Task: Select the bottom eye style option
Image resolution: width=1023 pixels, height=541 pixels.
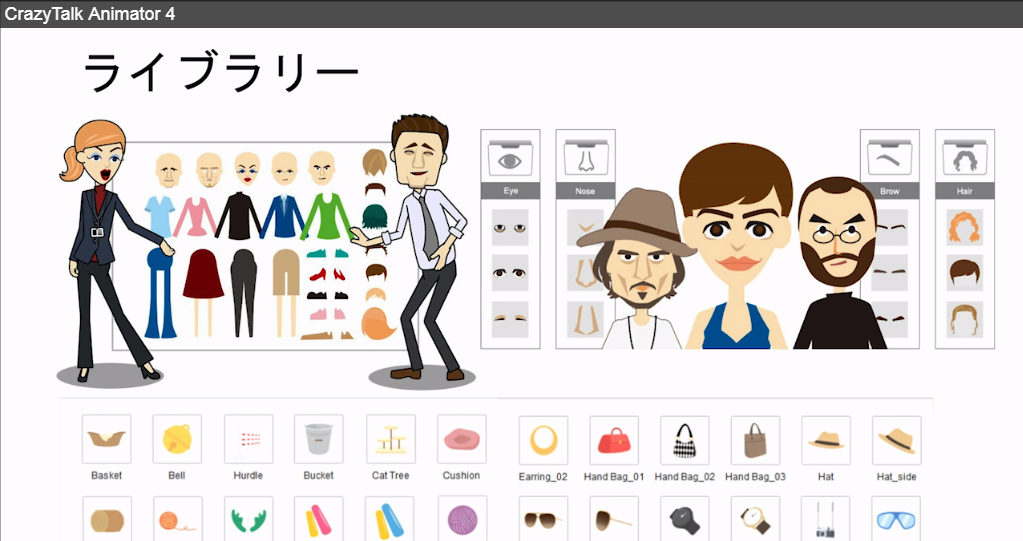Action: coord(510,318)
